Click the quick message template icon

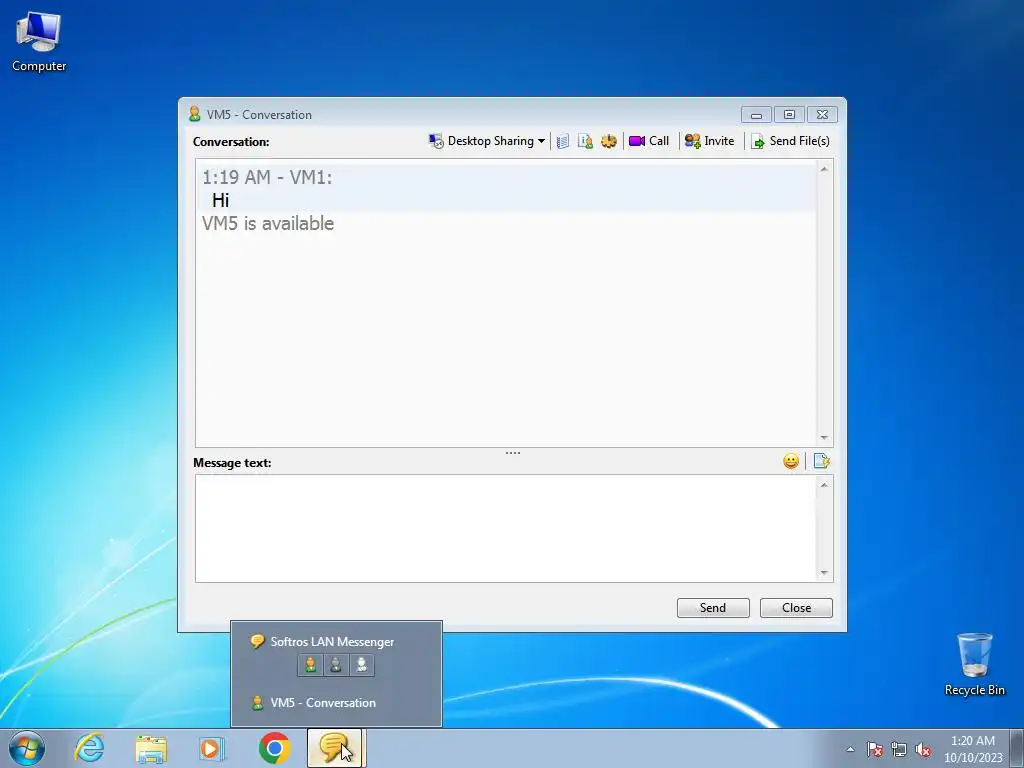point(822,462)
